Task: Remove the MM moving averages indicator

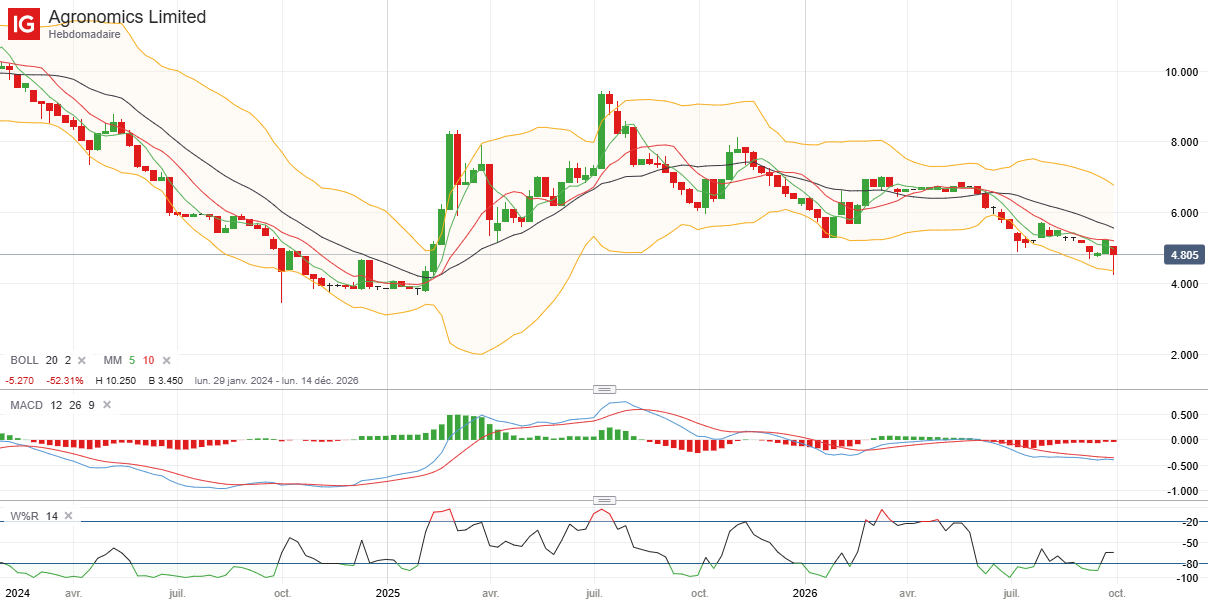Action: coord(166,360)
